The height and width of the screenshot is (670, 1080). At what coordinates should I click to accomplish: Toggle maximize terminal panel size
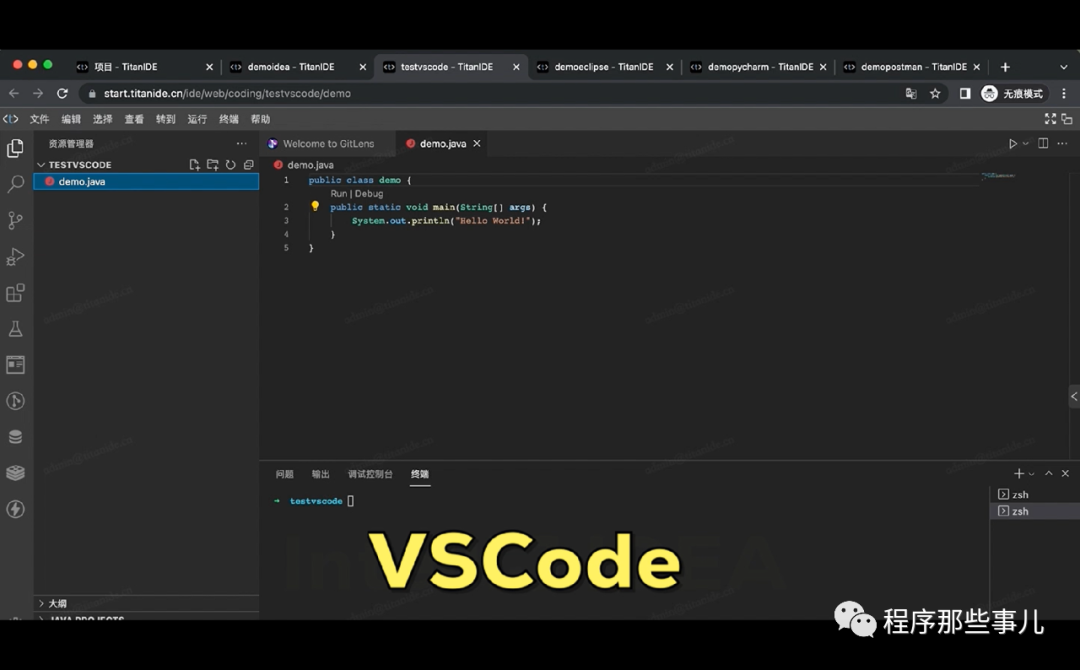point(1048,473)
